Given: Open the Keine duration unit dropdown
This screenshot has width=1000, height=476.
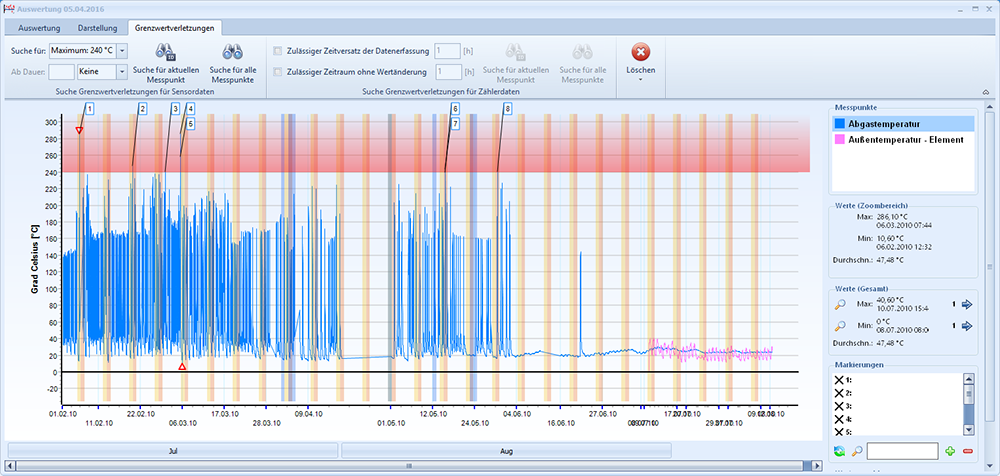Looking at the screenshot, I should tap(122, 71).
